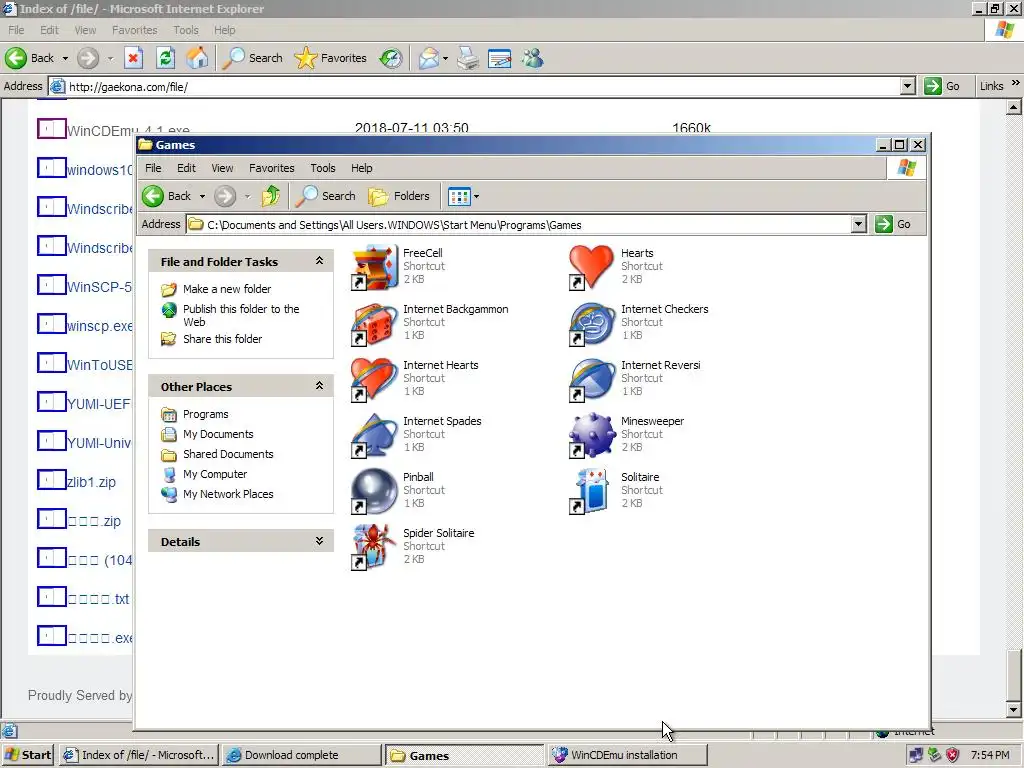
Task: Click Back in the Games window toolbar
Action: 167,196
